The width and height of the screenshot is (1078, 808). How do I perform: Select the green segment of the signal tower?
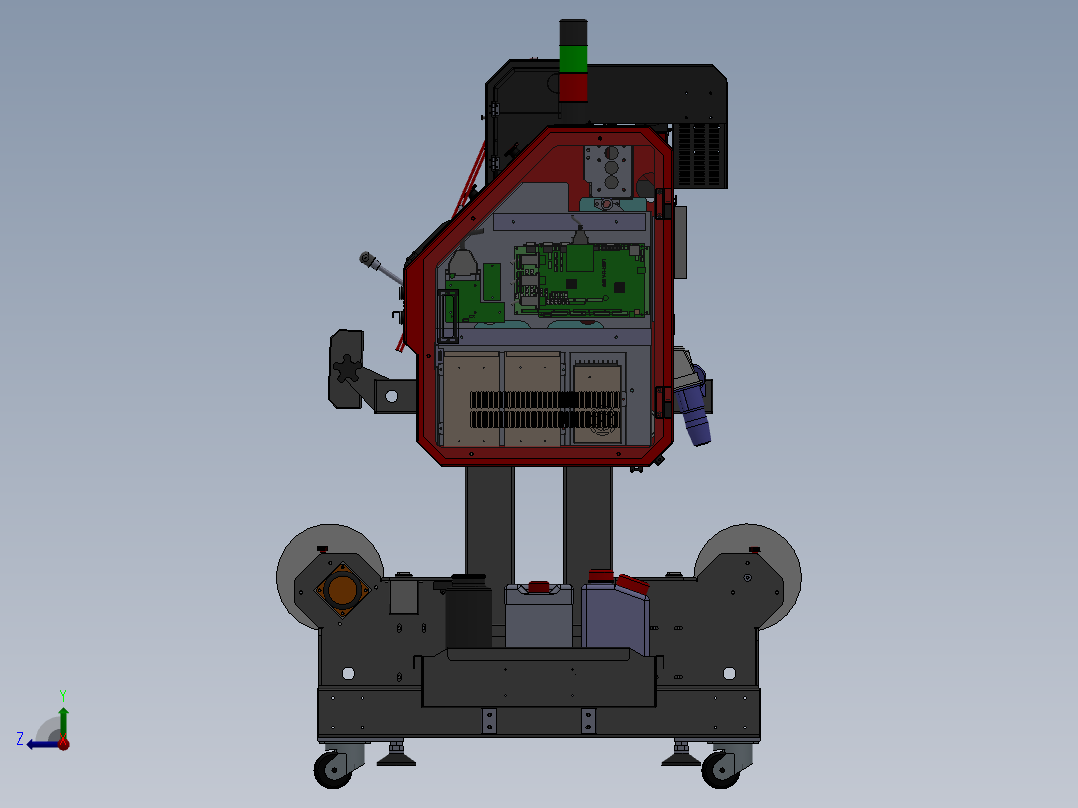(x=573, y=59)
